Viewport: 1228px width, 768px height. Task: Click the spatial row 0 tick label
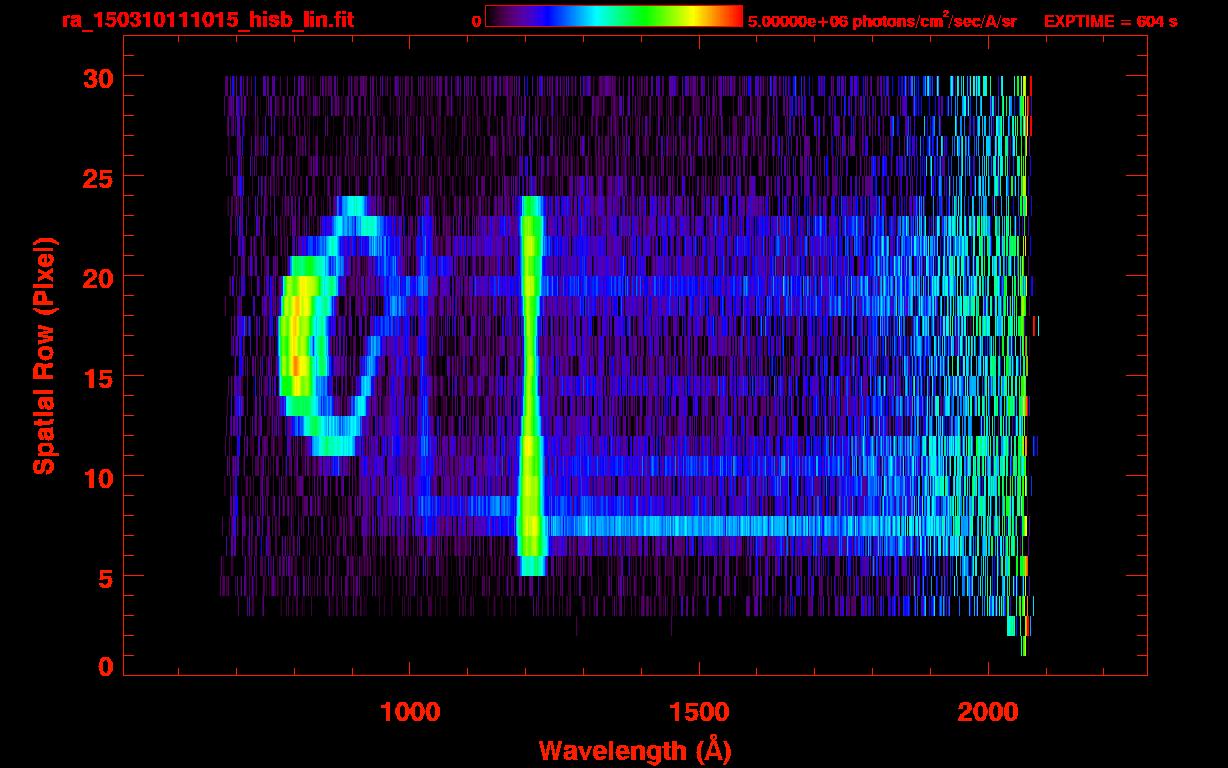tap(107, 667)
